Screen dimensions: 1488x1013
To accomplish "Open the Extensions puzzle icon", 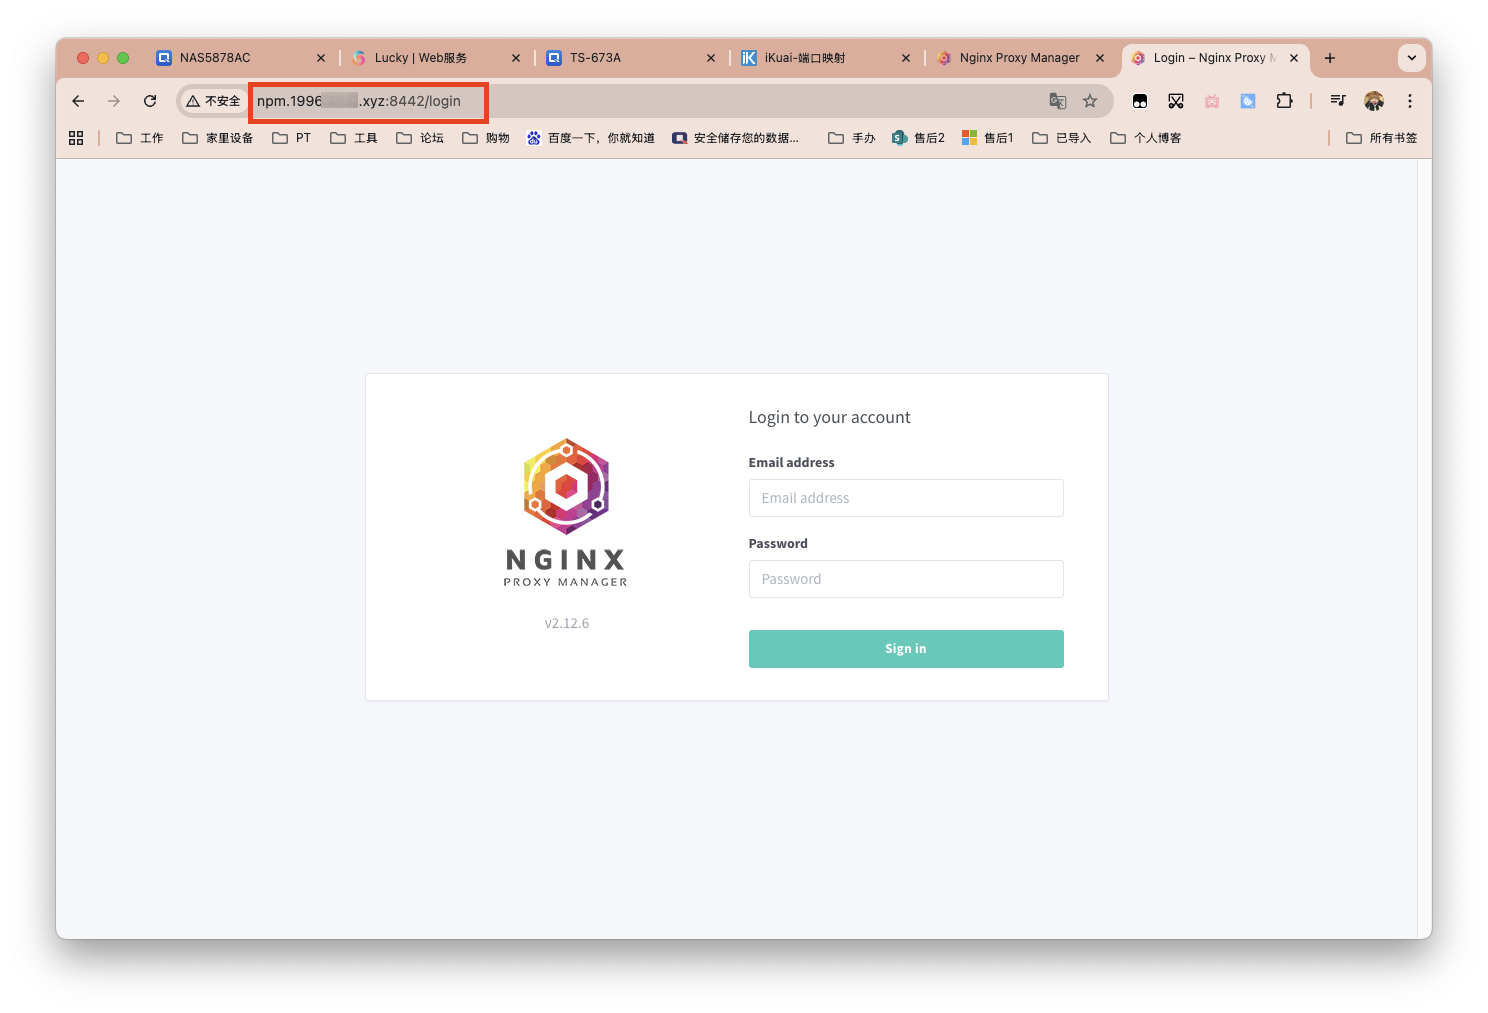I will click(x=1284, y=101).
